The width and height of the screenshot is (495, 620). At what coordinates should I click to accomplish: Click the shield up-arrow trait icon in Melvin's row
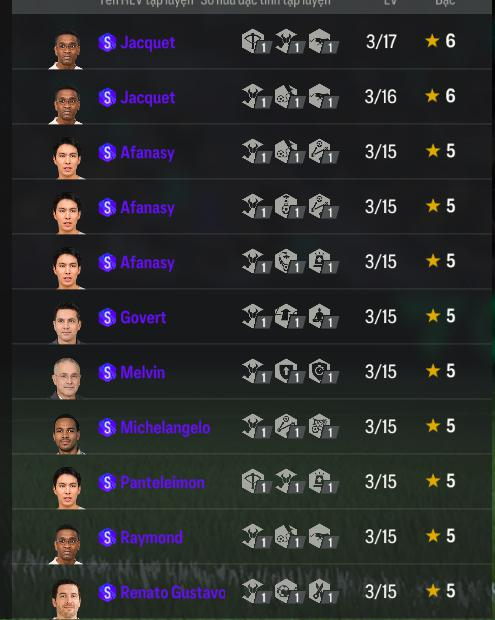click(290, 371)
